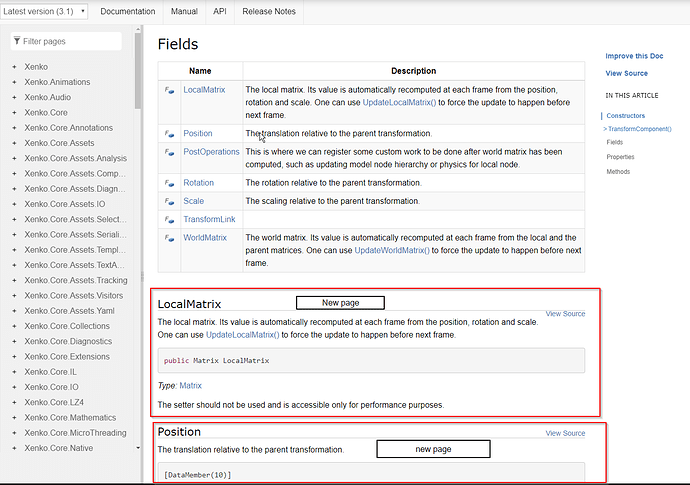Open the version selector dropdown

(44, 11)
